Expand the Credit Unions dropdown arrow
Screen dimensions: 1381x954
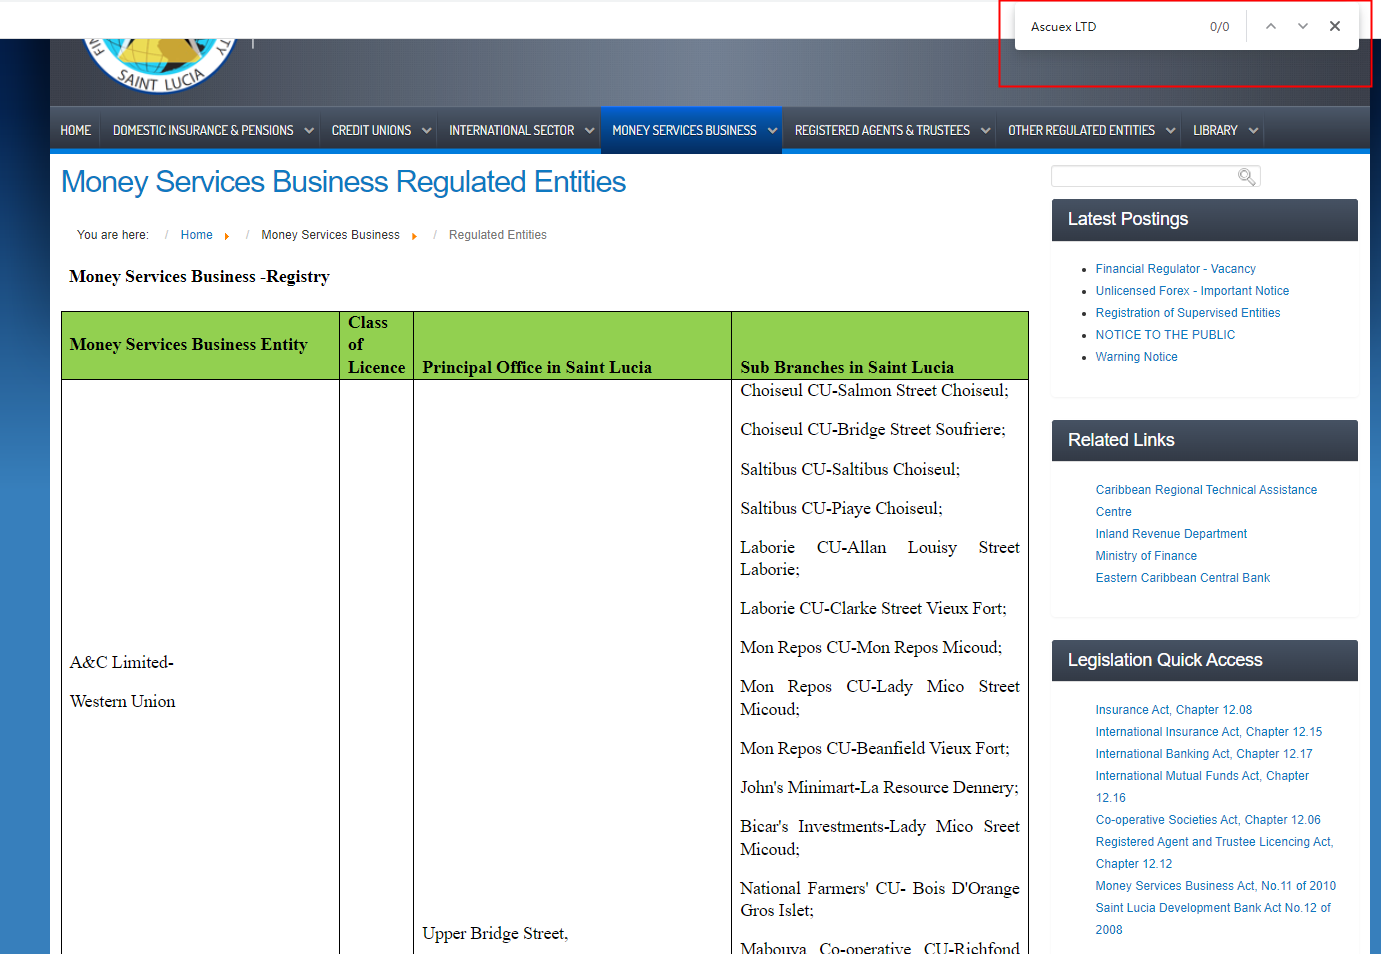[x=427, y=131]
